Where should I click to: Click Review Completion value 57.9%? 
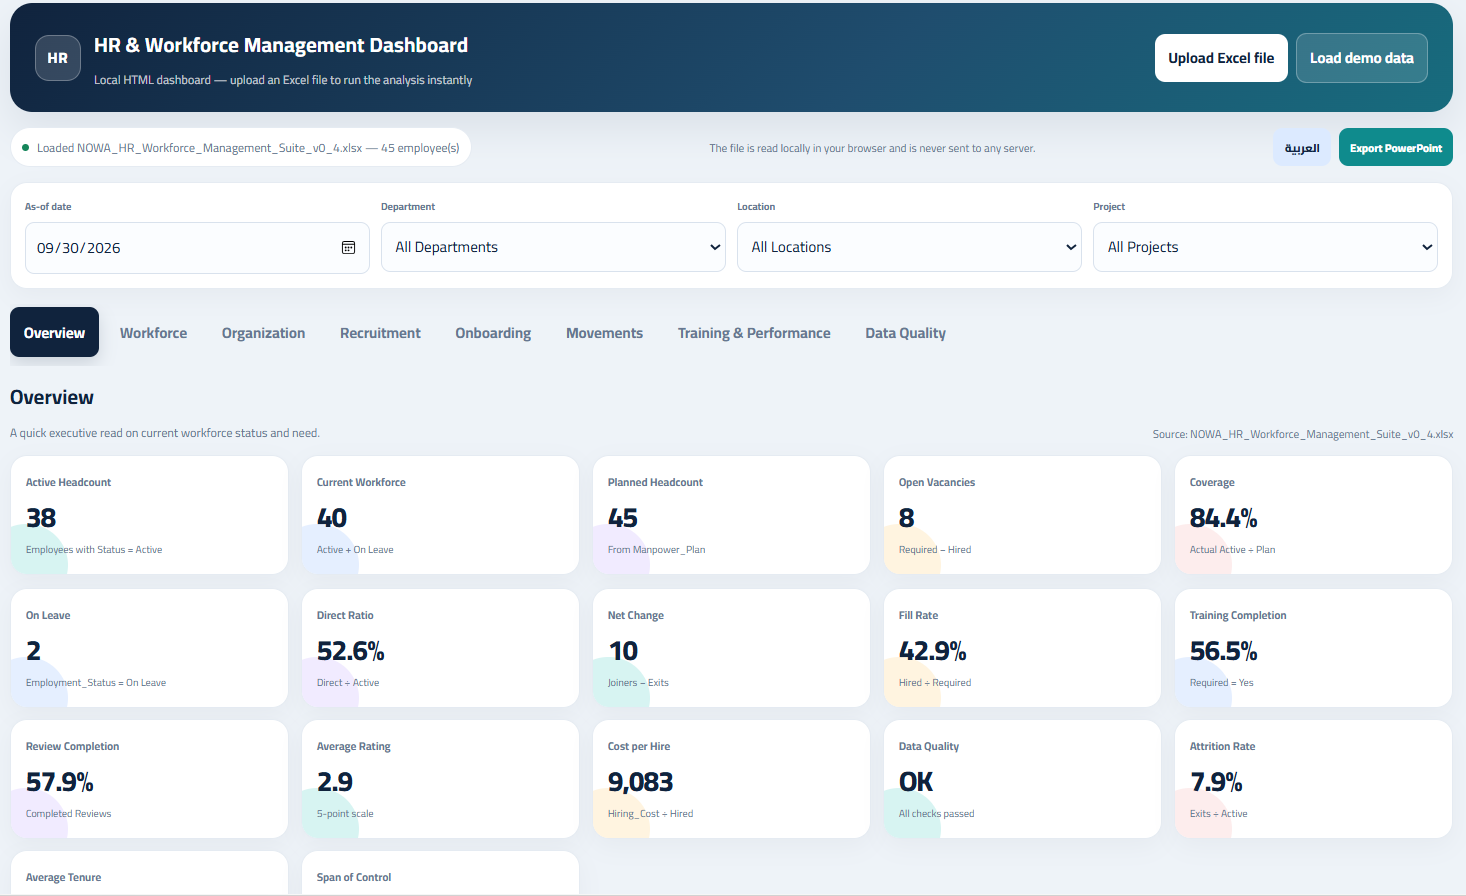pyautogui.click(x=60, y=782)
